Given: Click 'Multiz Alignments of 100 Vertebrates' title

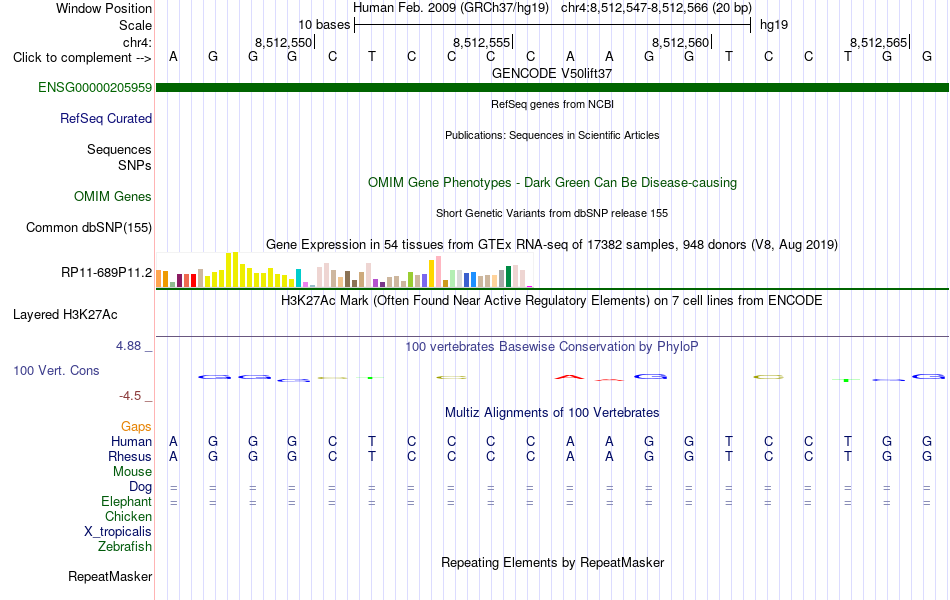Looking at the screenshot, I should 552,413.
